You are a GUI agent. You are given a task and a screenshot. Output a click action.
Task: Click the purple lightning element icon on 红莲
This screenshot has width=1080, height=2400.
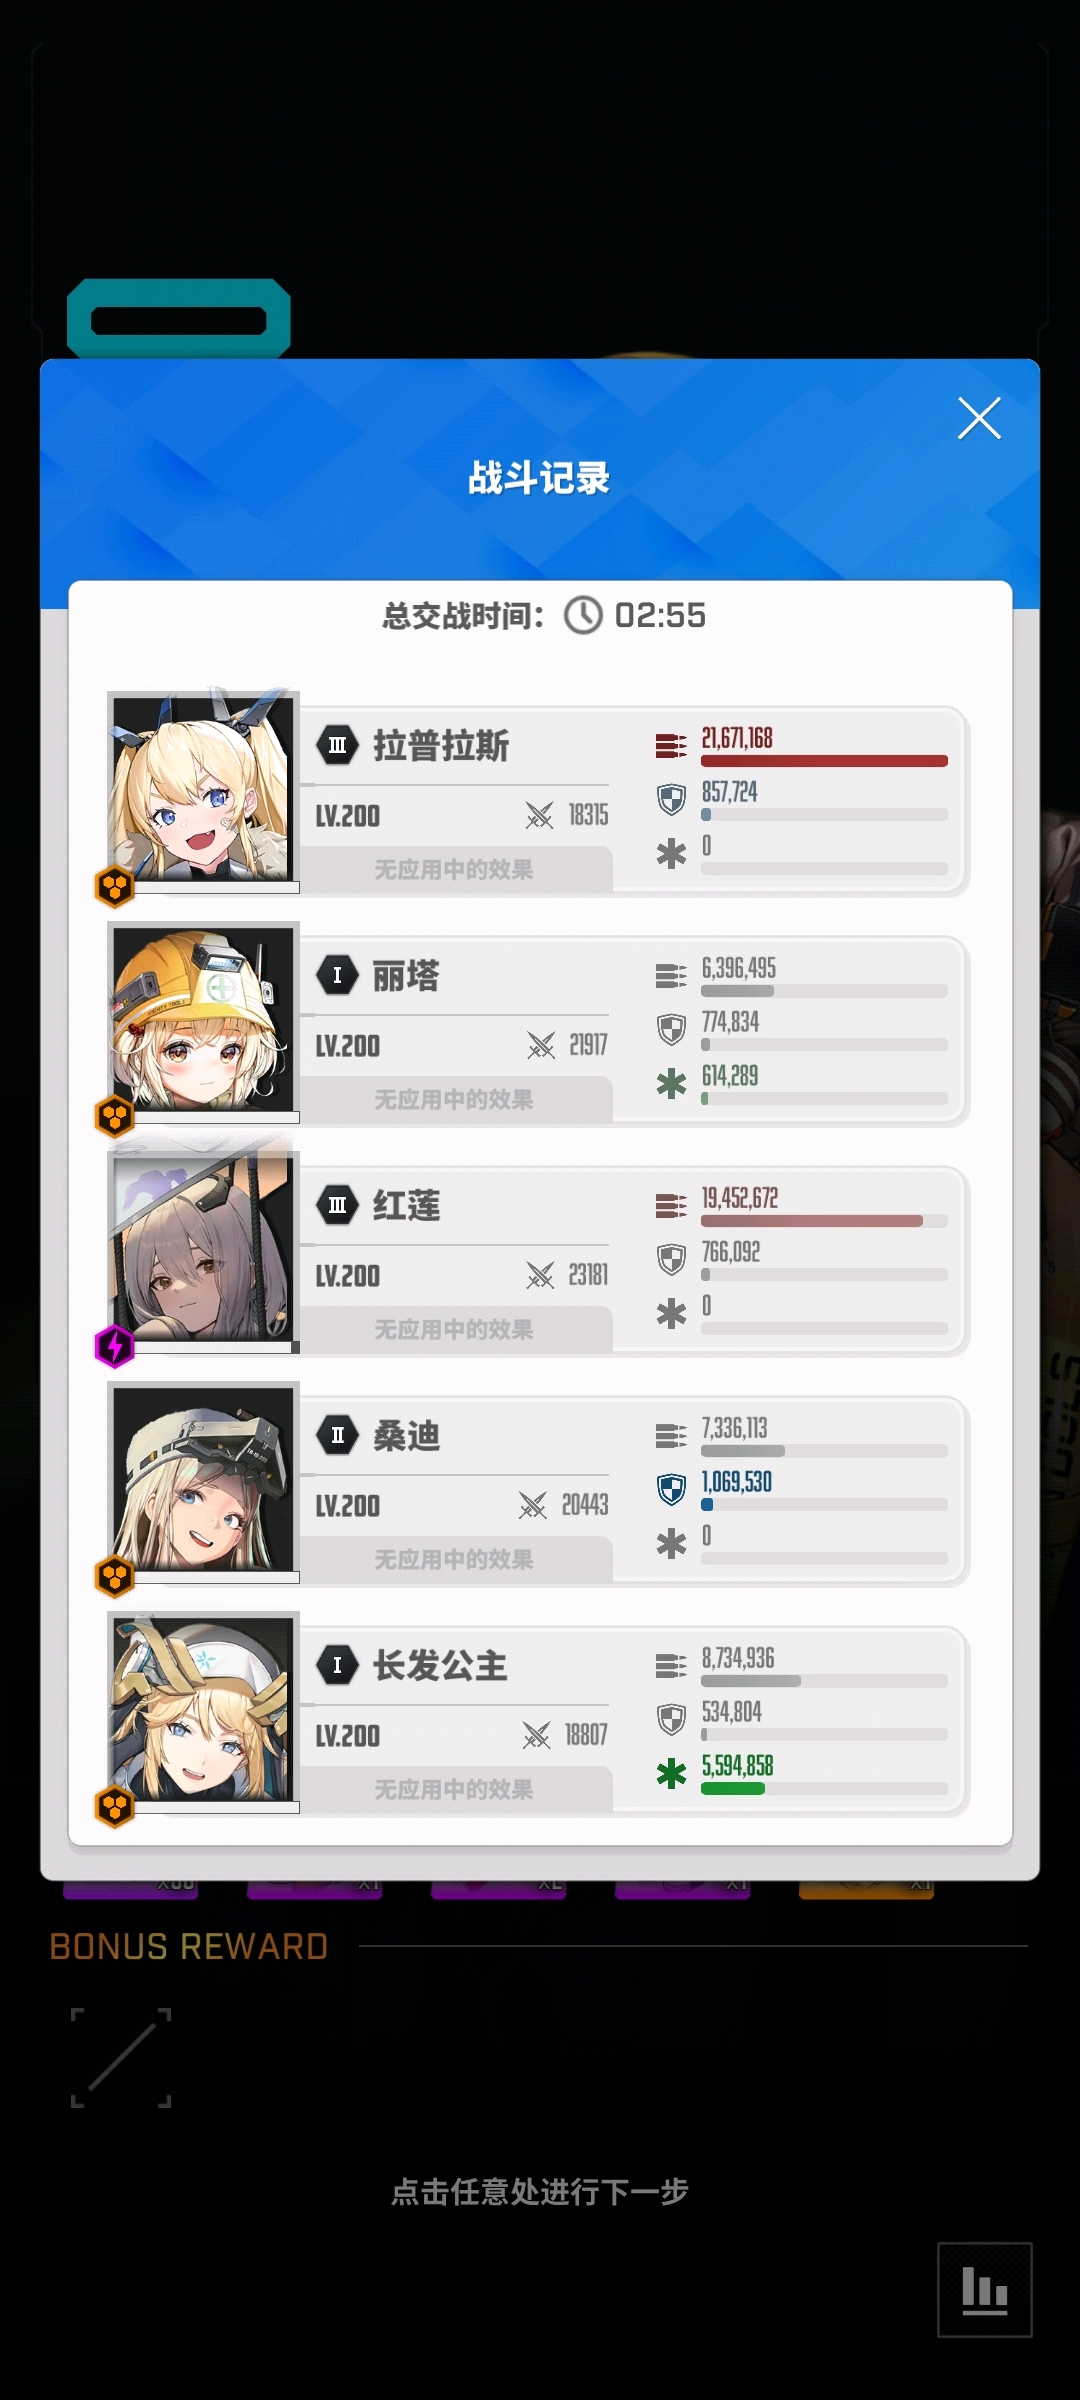pos(115,1347)
